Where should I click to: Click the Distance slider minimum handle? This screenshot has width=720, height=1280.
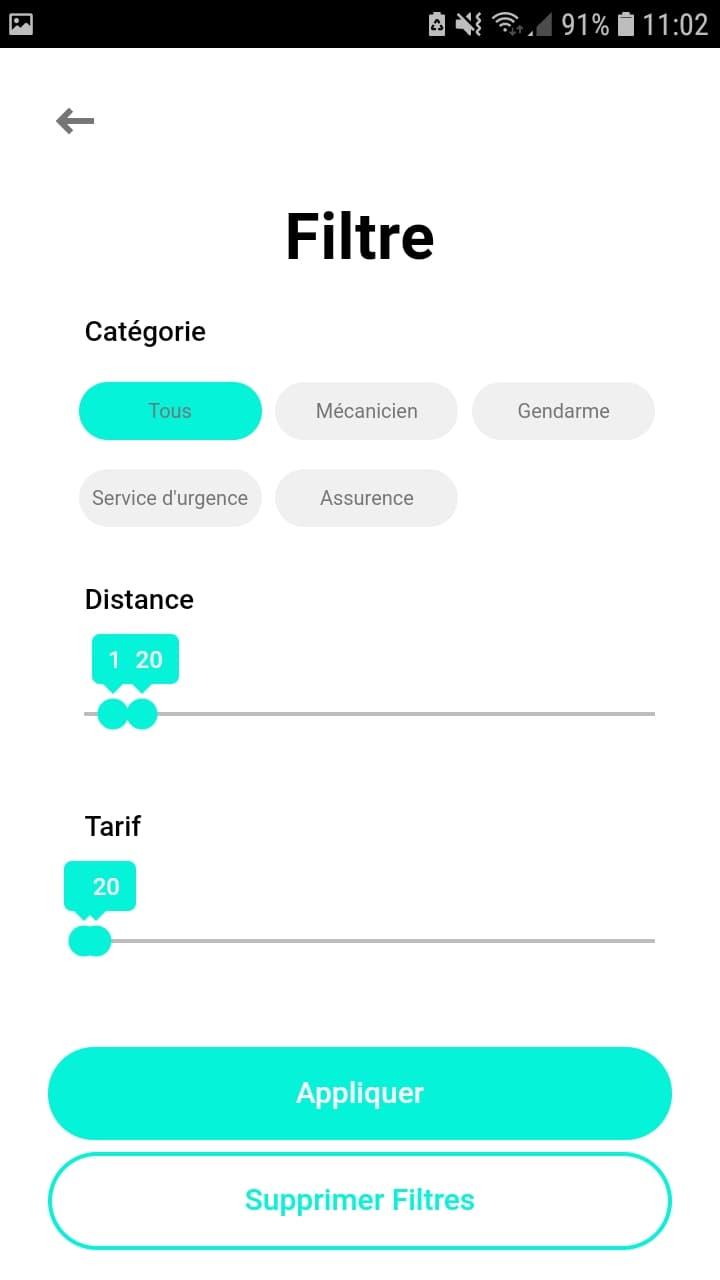(x=112, y=714)
